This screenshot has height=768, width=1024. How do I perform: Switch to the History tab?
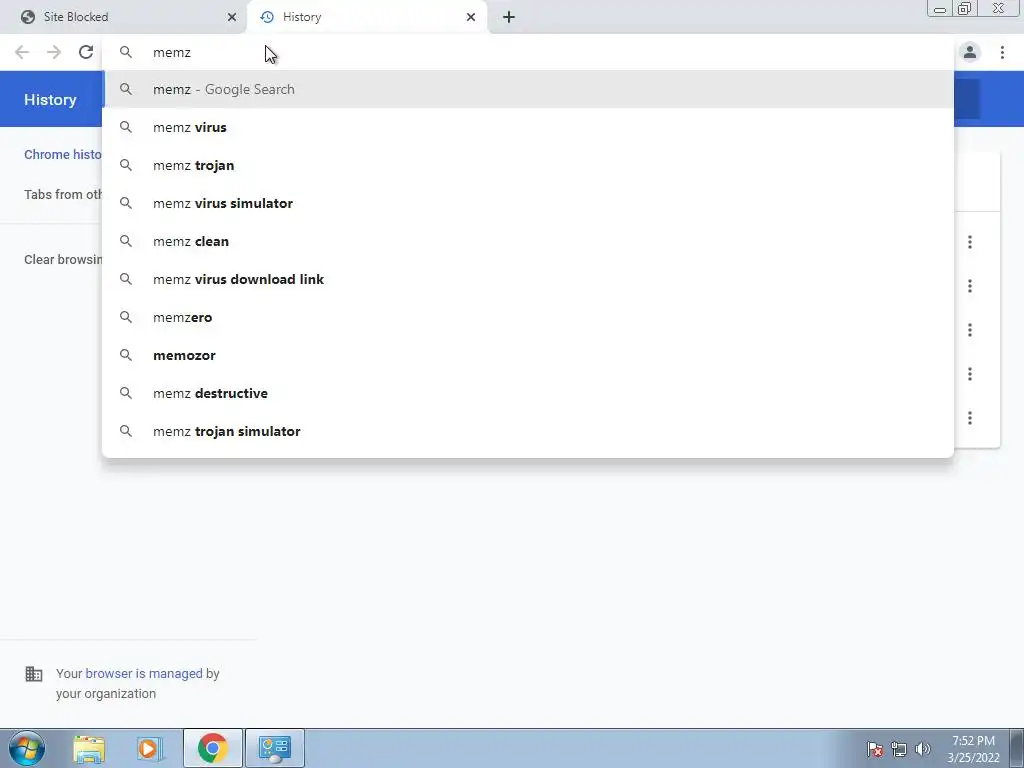(x=366, y=17)
